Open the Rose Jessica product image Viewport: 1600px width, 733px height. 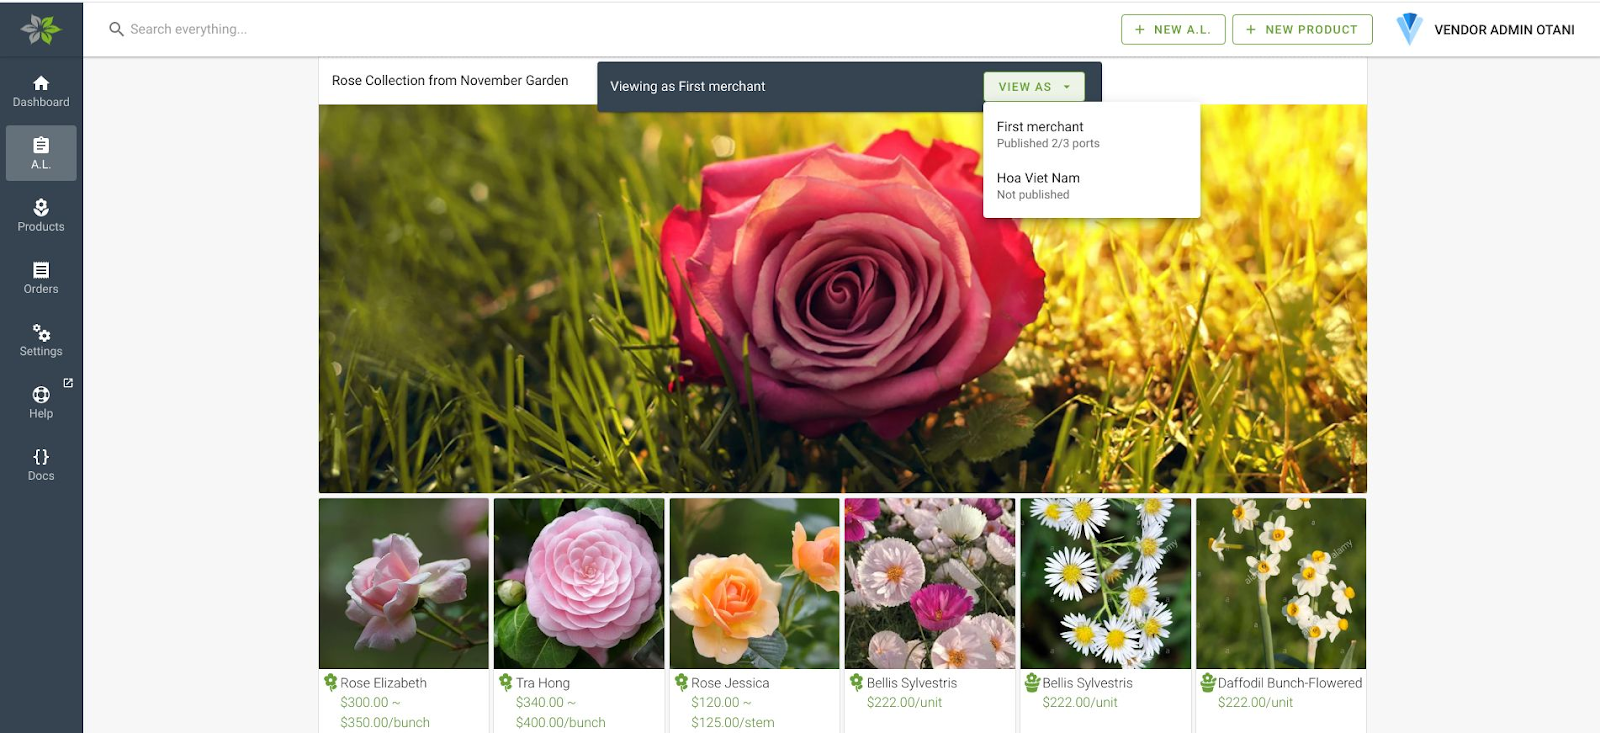[x=755, y=584]
